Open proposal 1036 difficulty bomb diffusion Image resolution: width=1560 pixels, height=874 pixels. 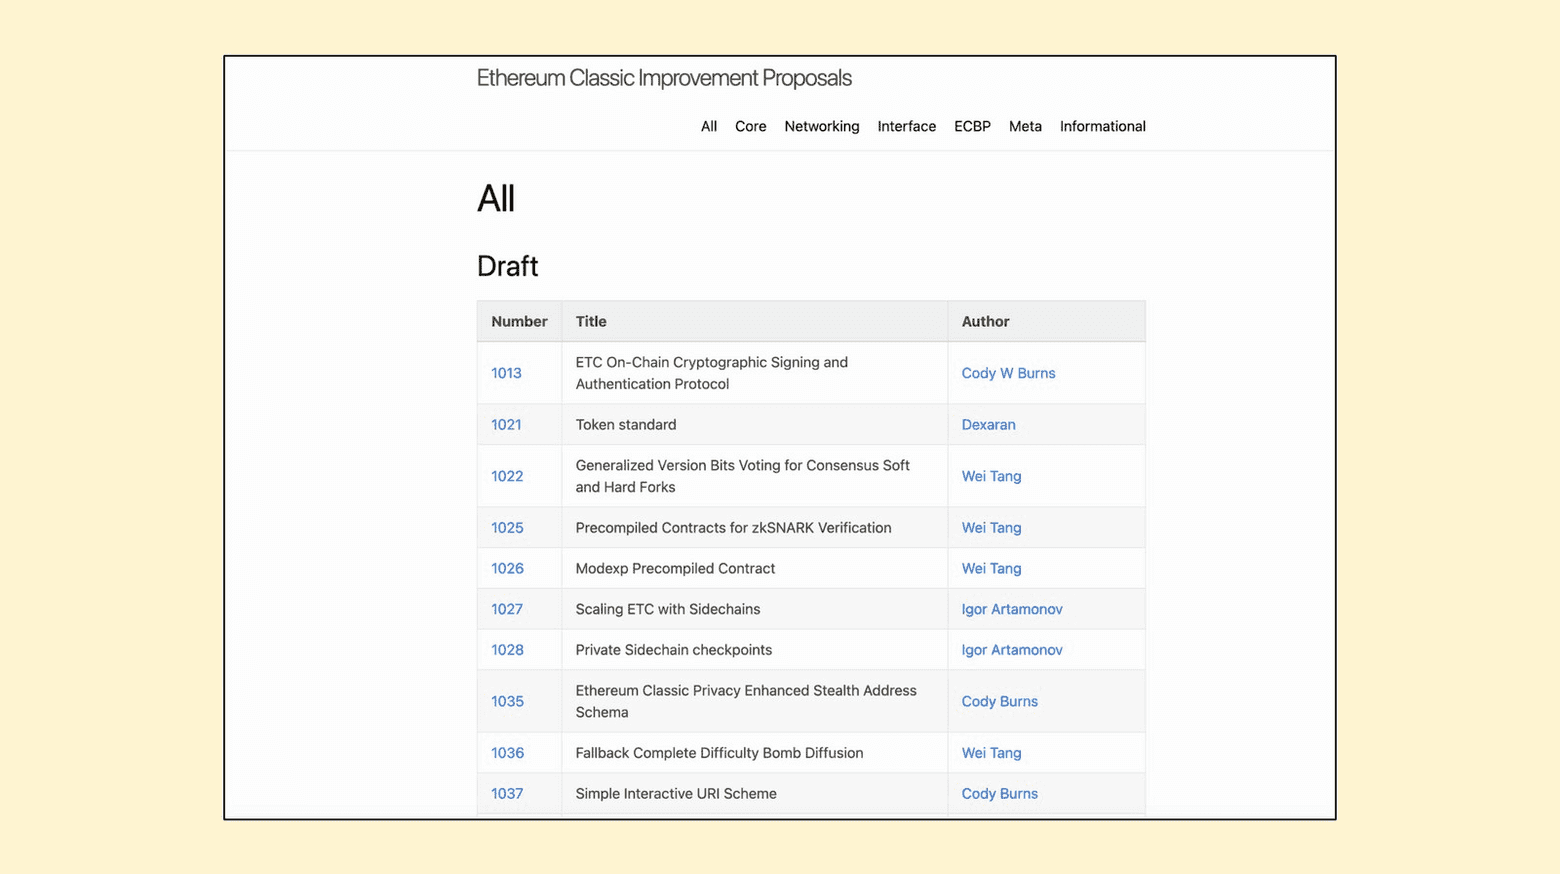point(507,753)
